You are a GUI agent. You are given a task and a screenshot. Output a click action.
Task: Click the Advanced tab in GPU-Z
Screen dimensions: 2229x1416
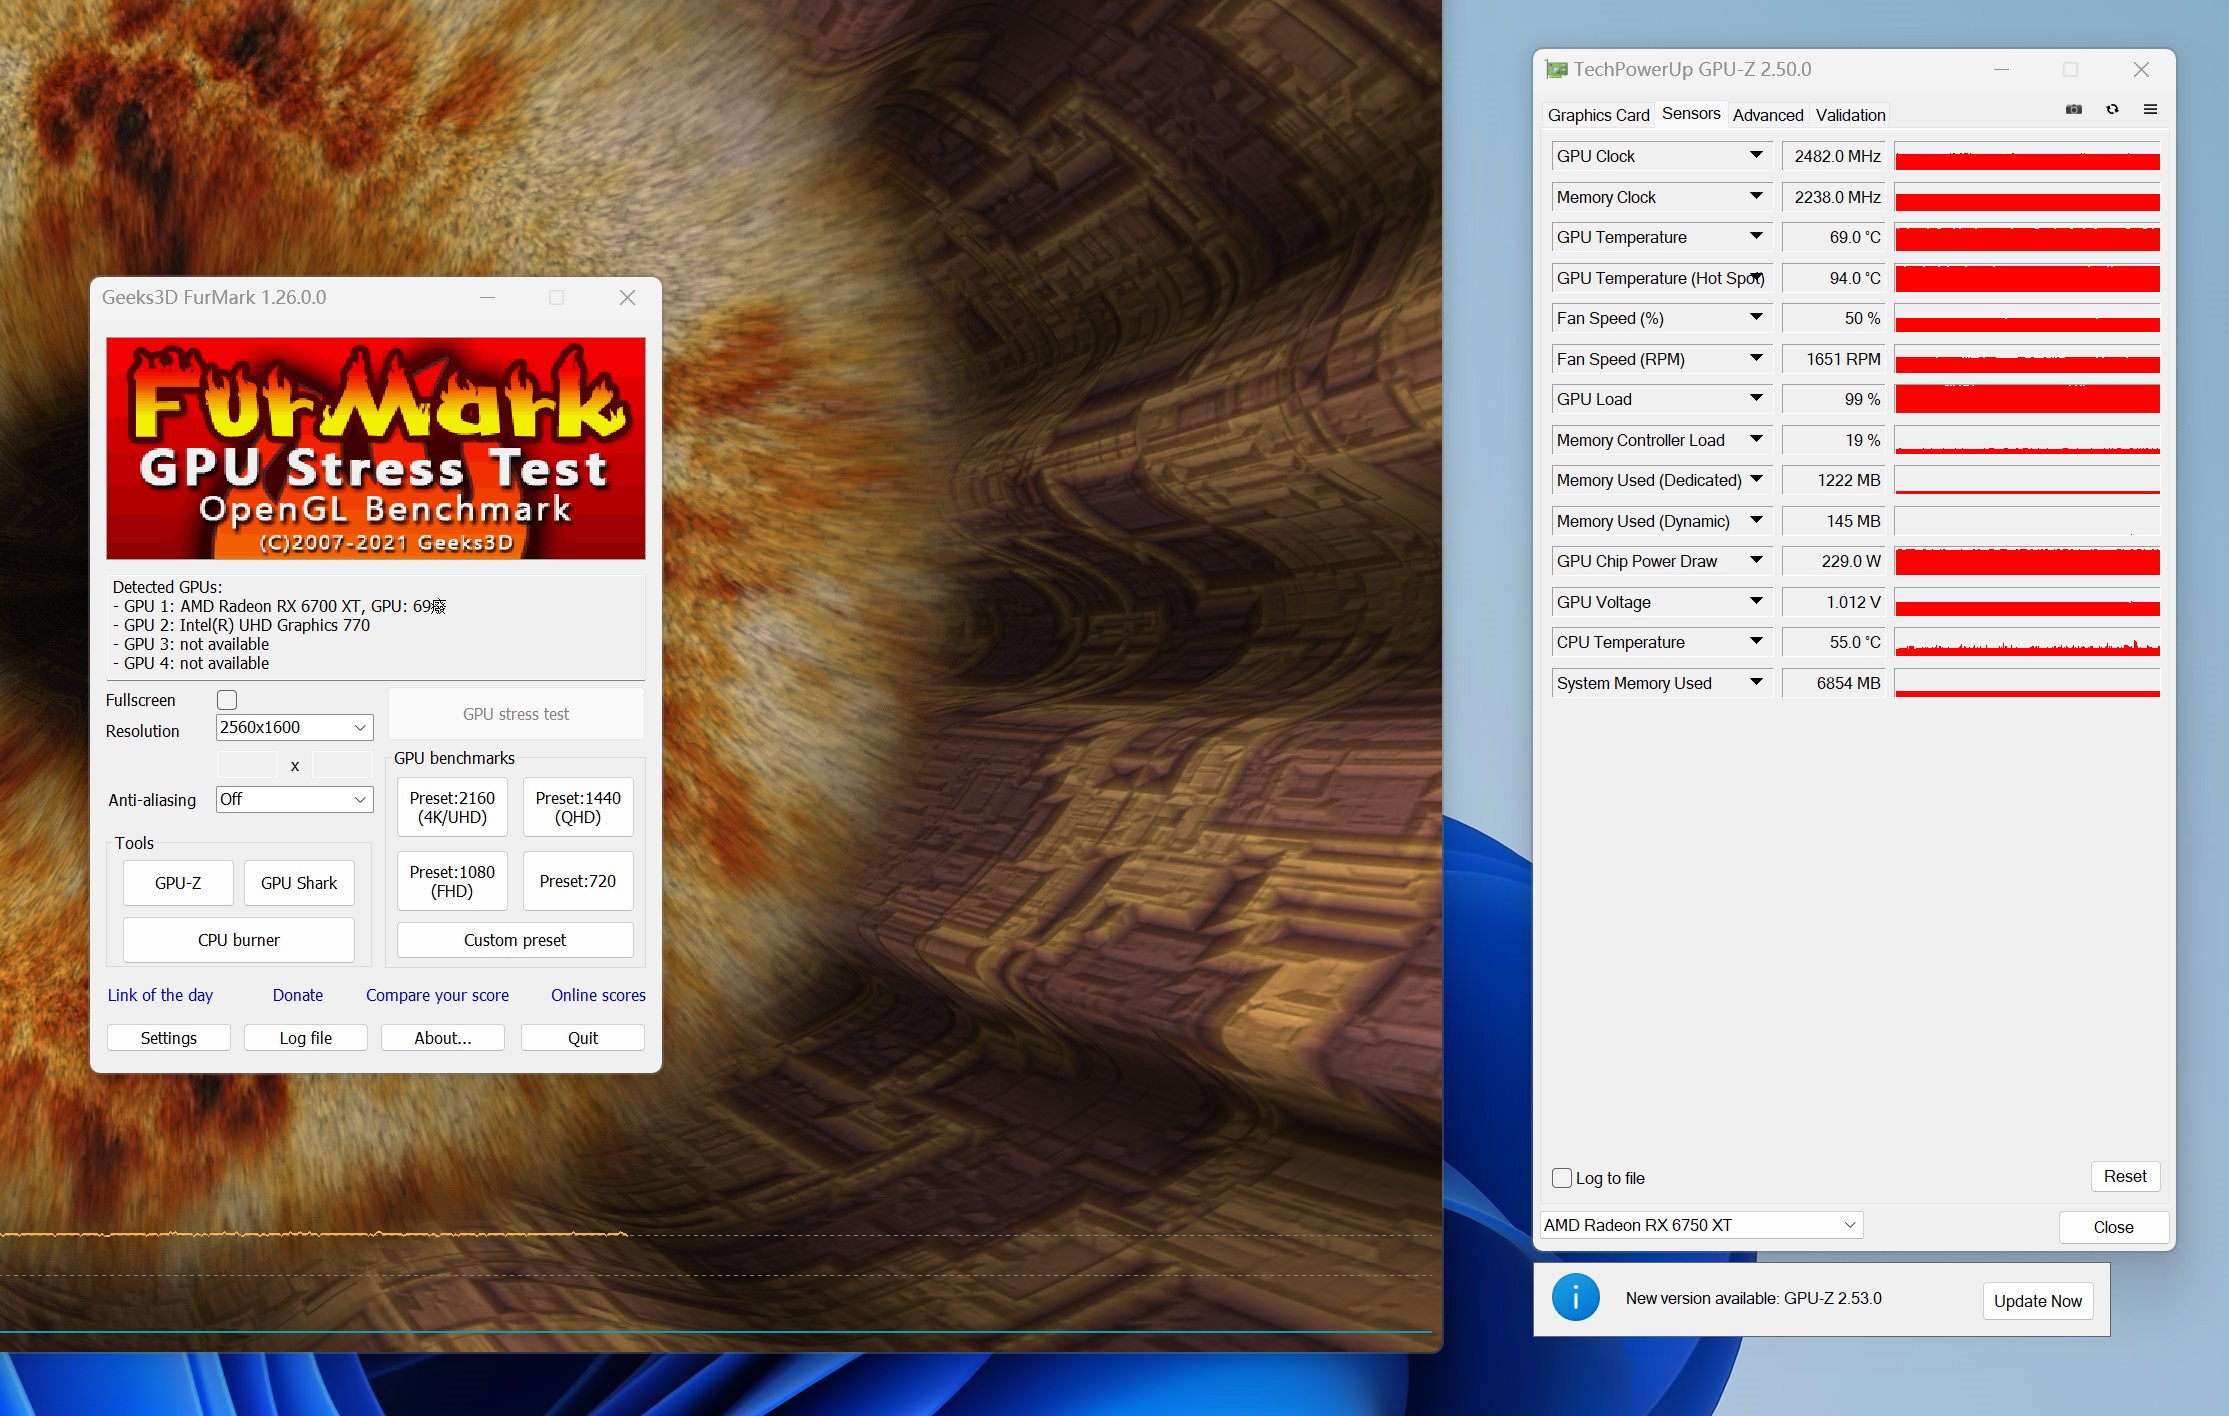[1771, 115]
